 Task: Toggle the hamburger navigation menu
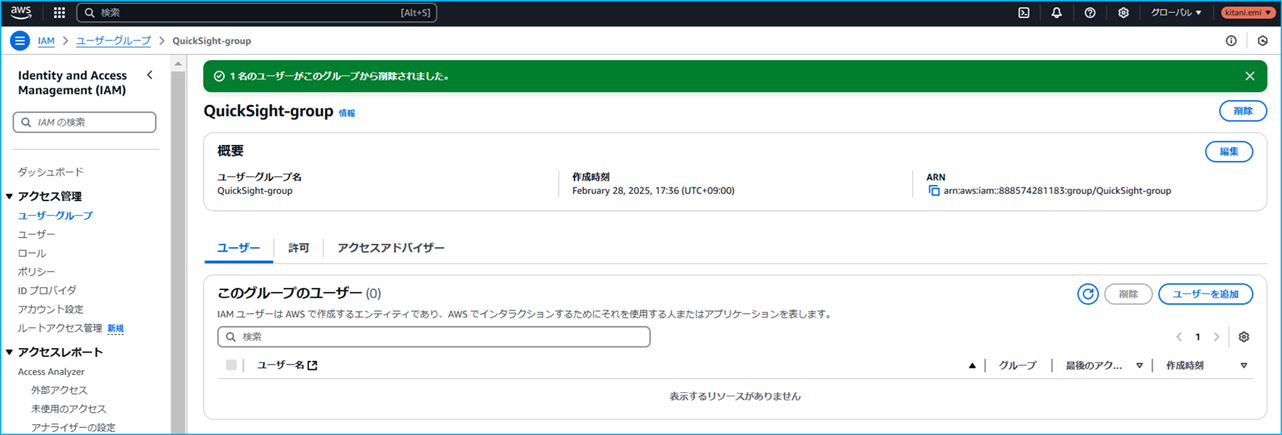point(20,41)
